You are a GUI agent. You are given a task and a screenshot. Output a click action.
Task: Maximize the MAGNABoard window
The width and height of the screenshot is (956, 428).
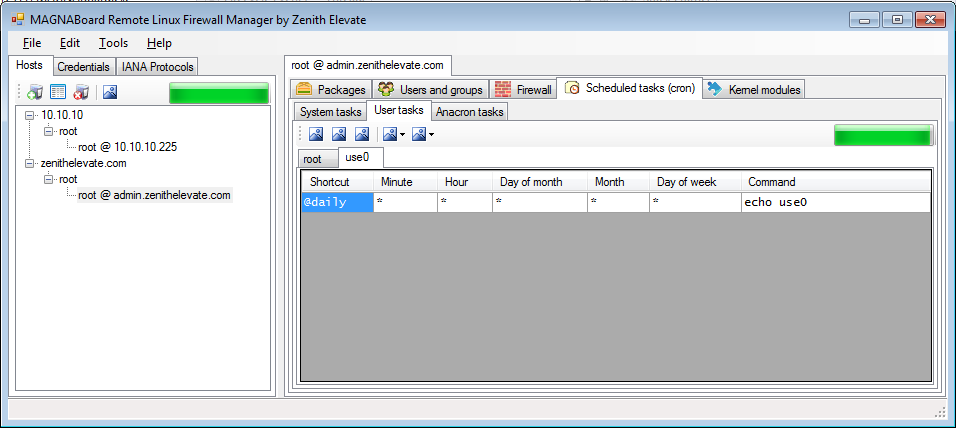[897, 20]
